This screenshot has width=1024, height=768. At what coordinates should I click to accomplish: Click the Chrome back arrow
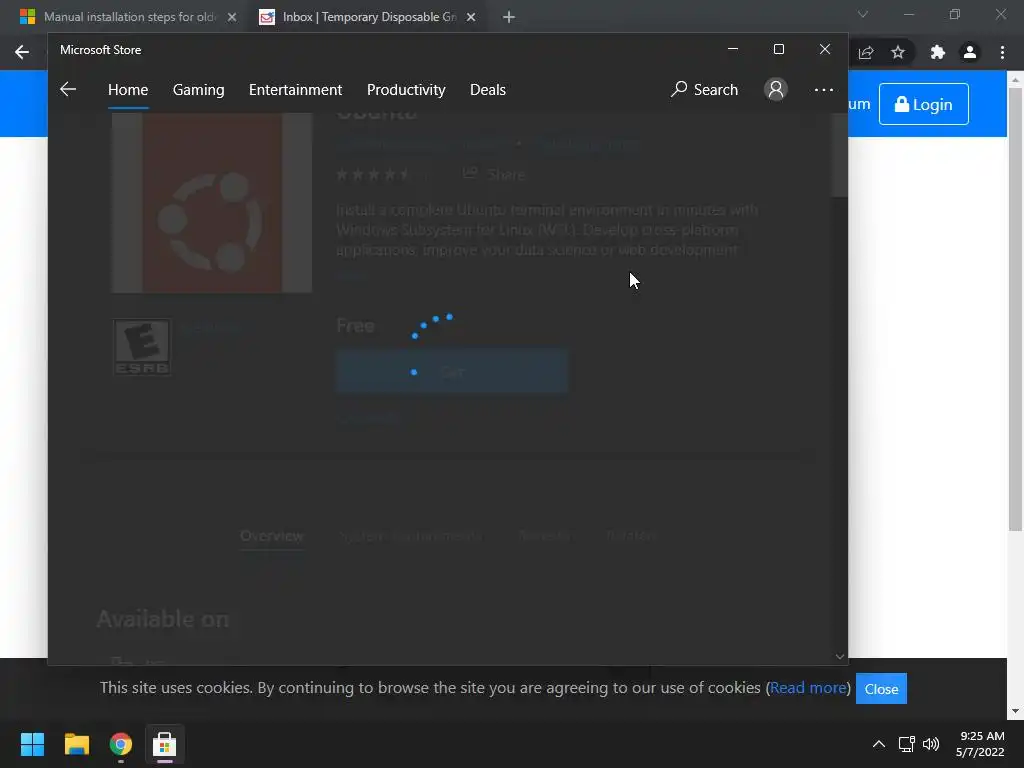[22, 52]
